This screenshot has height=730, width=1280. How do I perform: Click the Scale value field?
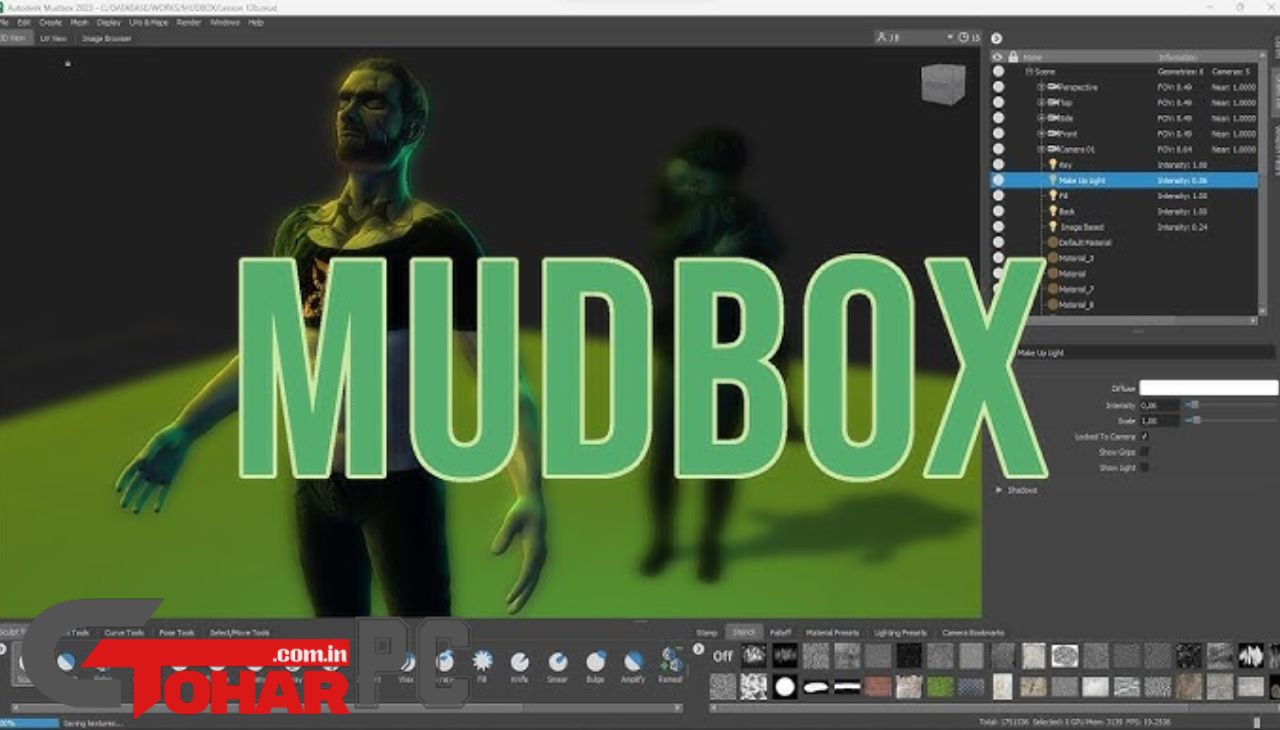click(x=1159, y=421)
